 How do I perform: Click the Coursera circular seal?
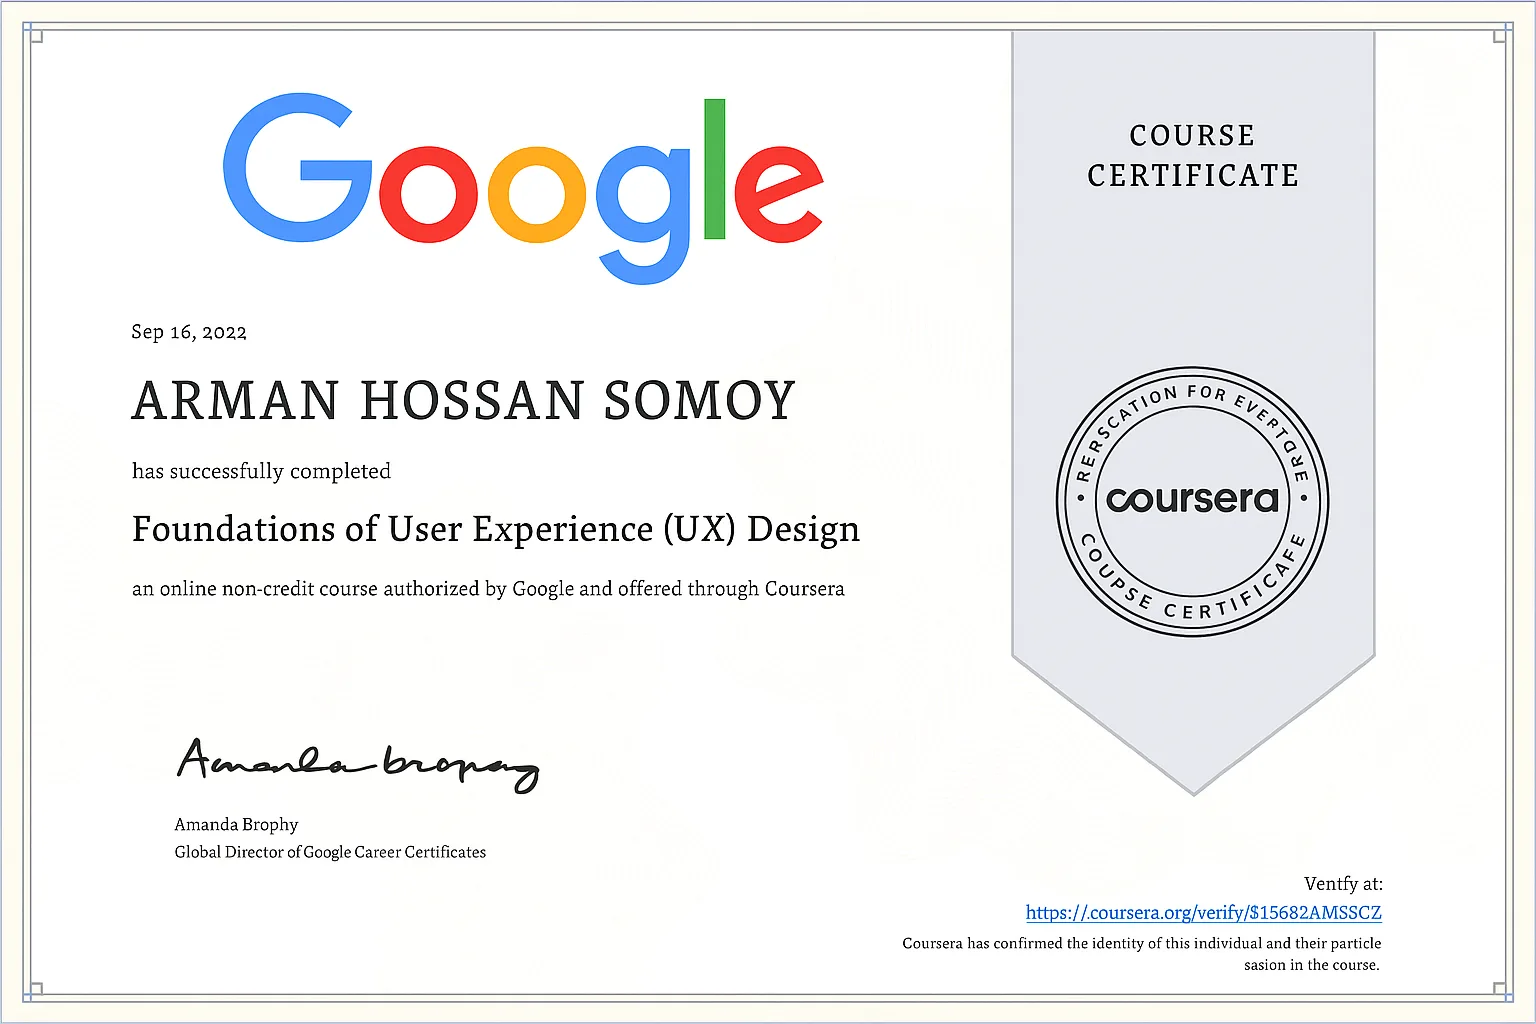pyautogui.click(x=1193, y=501)
